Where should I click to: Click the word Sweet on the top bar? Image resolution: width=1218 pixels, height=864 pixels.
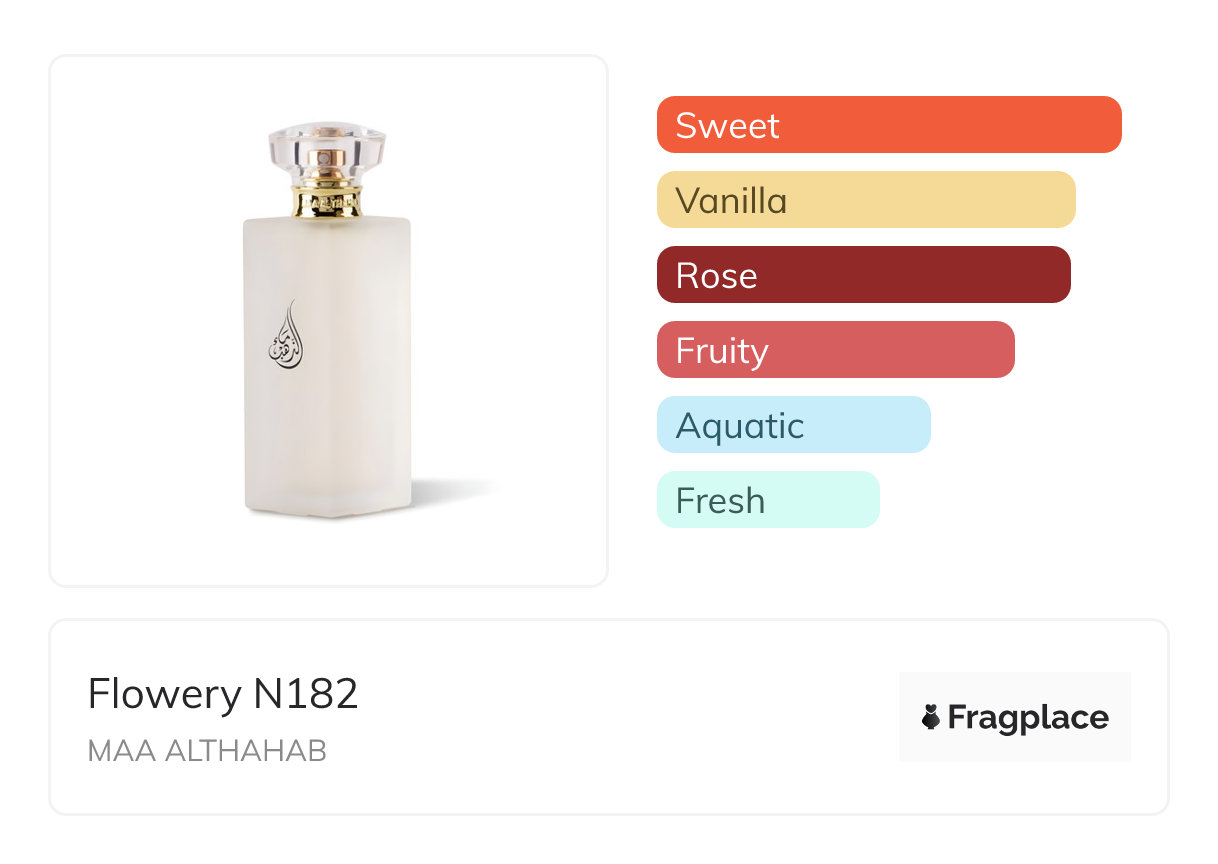click(x=727, y=126)
